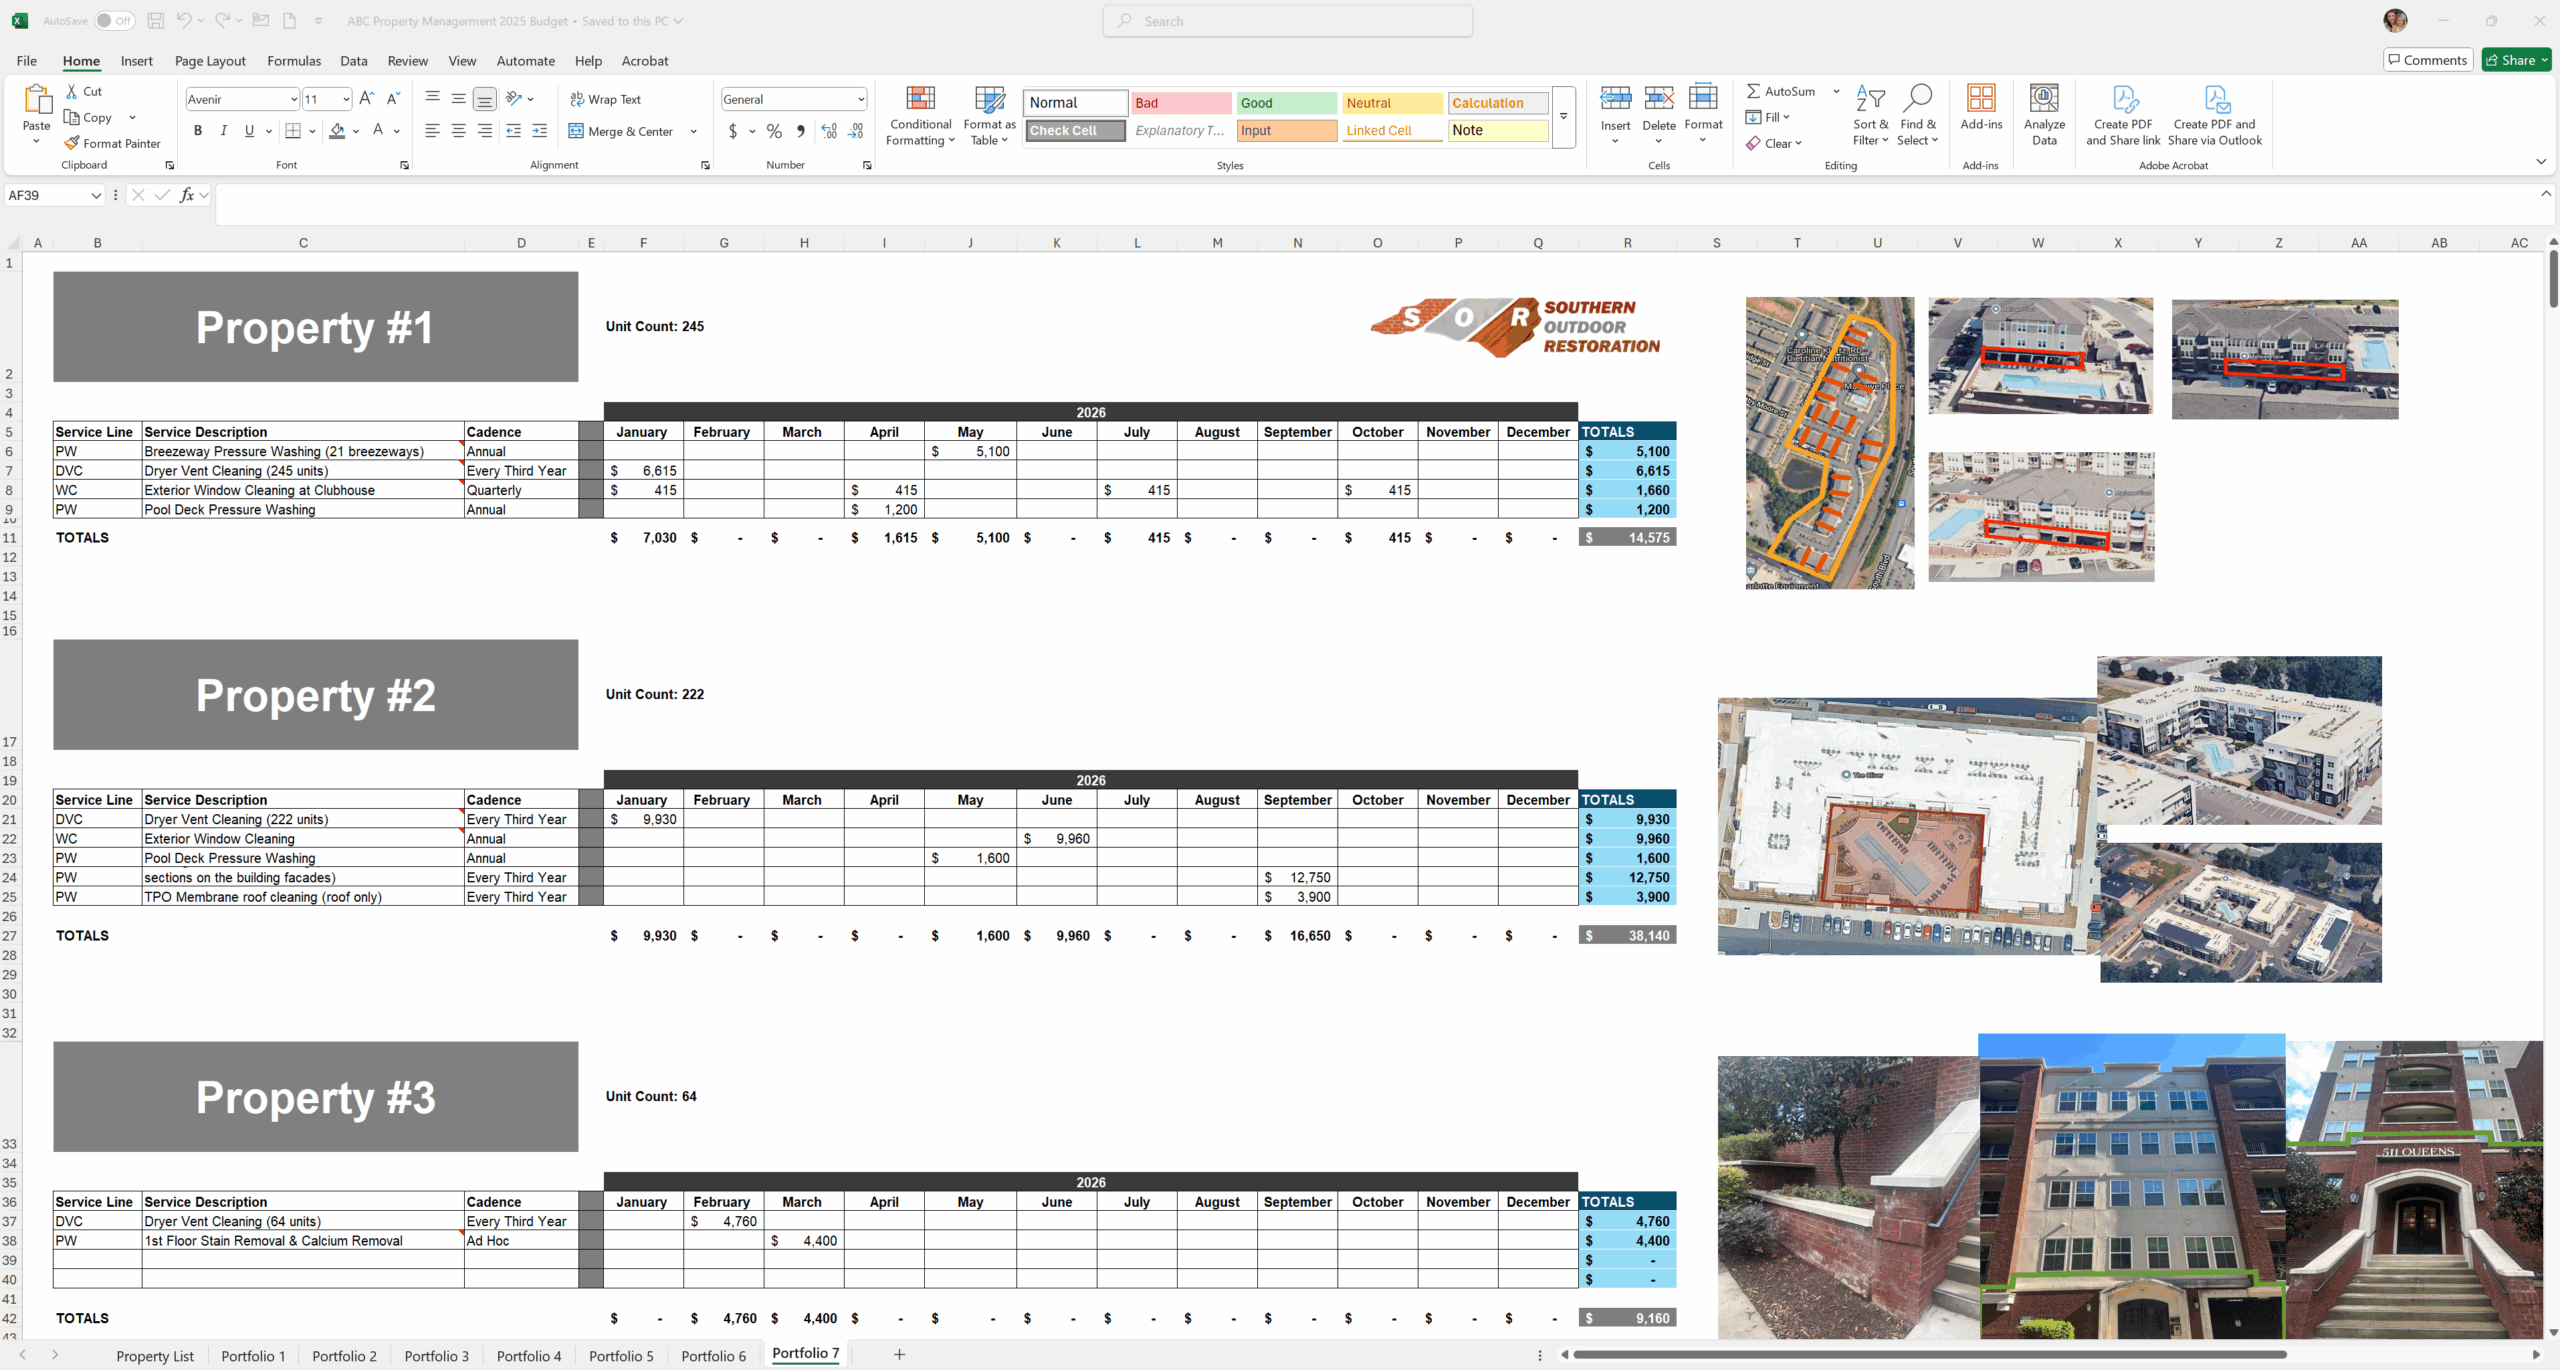Image resolution: width=2560 pixels, height=1370 pixels.
Task: Apply Merge & Center to cells
Action: pyautogui.click(x=621, y=131)
